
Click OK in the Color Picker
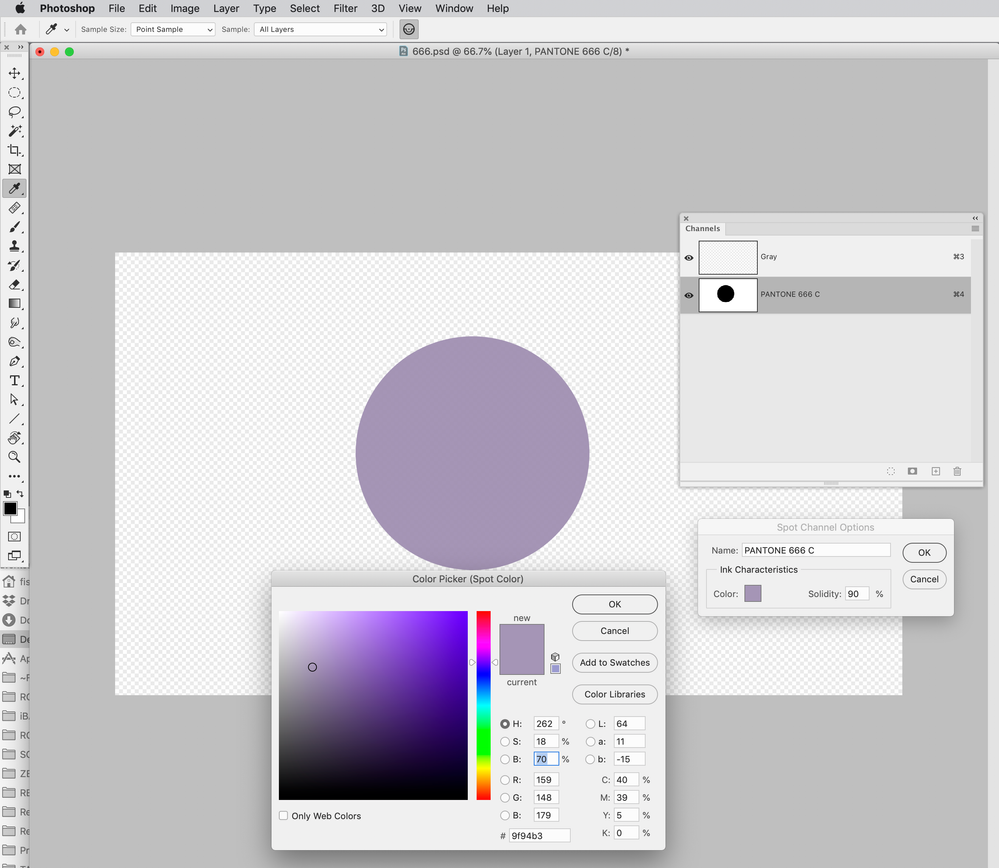(x=615, y=604)
